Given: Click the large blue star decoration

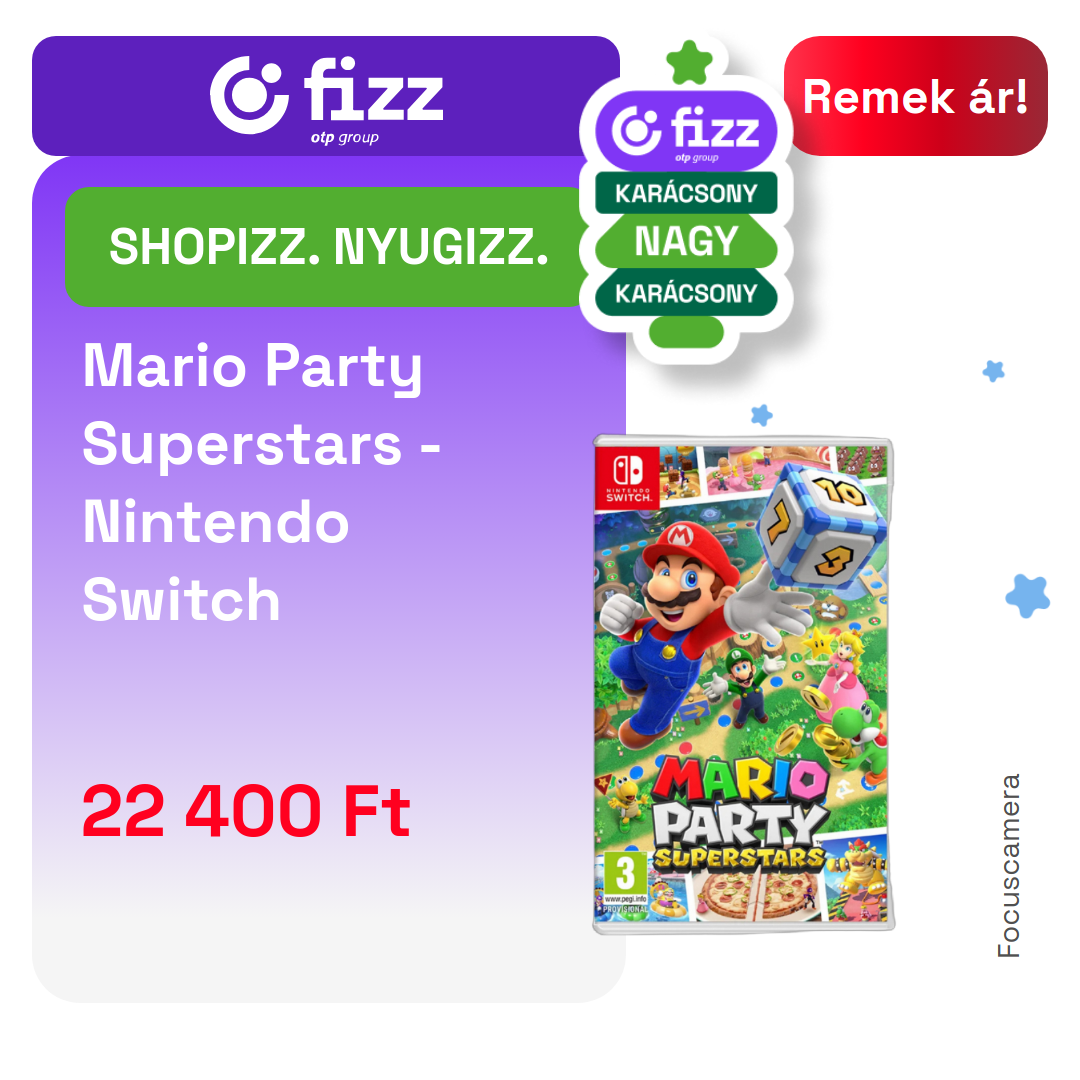Looking at the screenshot, I should [x=1028, y=596].
